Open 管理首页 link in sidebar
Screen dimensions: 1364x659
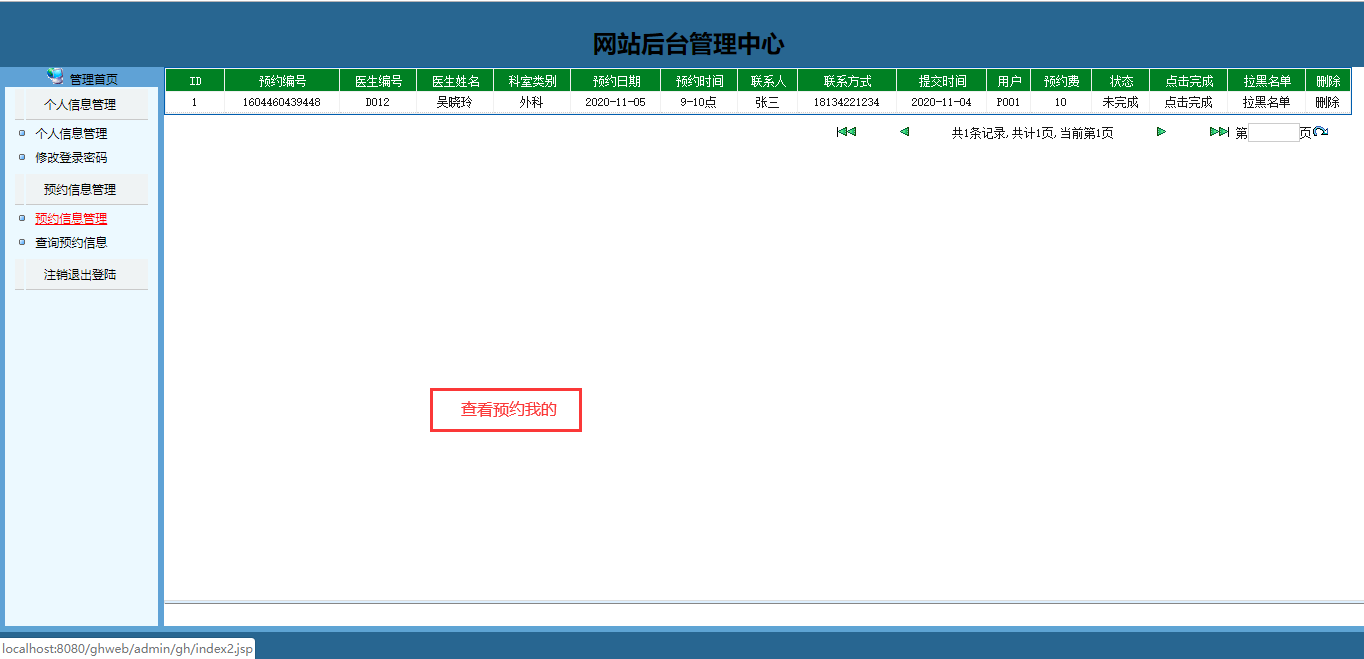pyautogui.click(x=93, y=79)
